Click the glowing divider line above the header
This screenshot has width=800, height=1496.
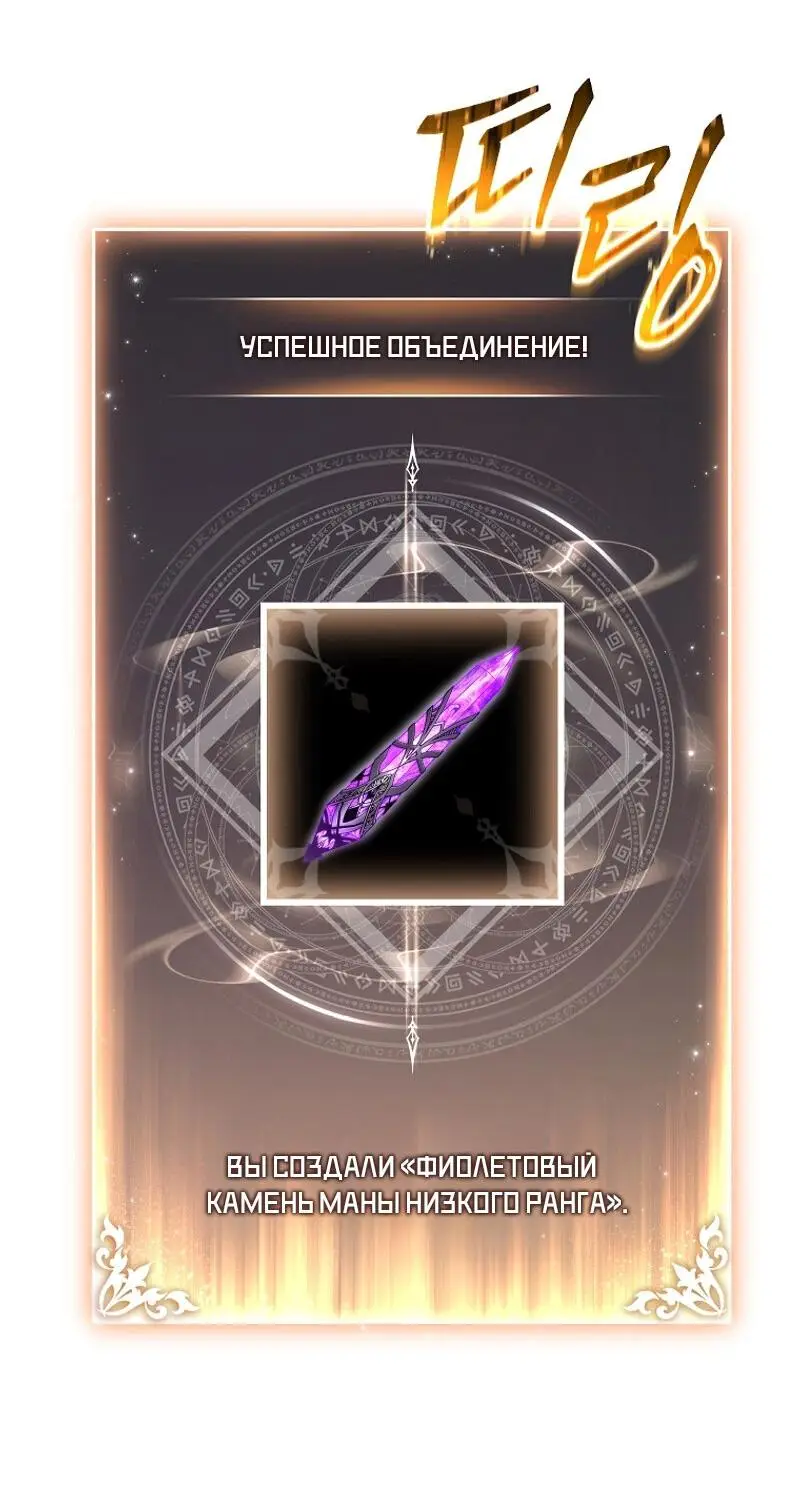point(410,298)
